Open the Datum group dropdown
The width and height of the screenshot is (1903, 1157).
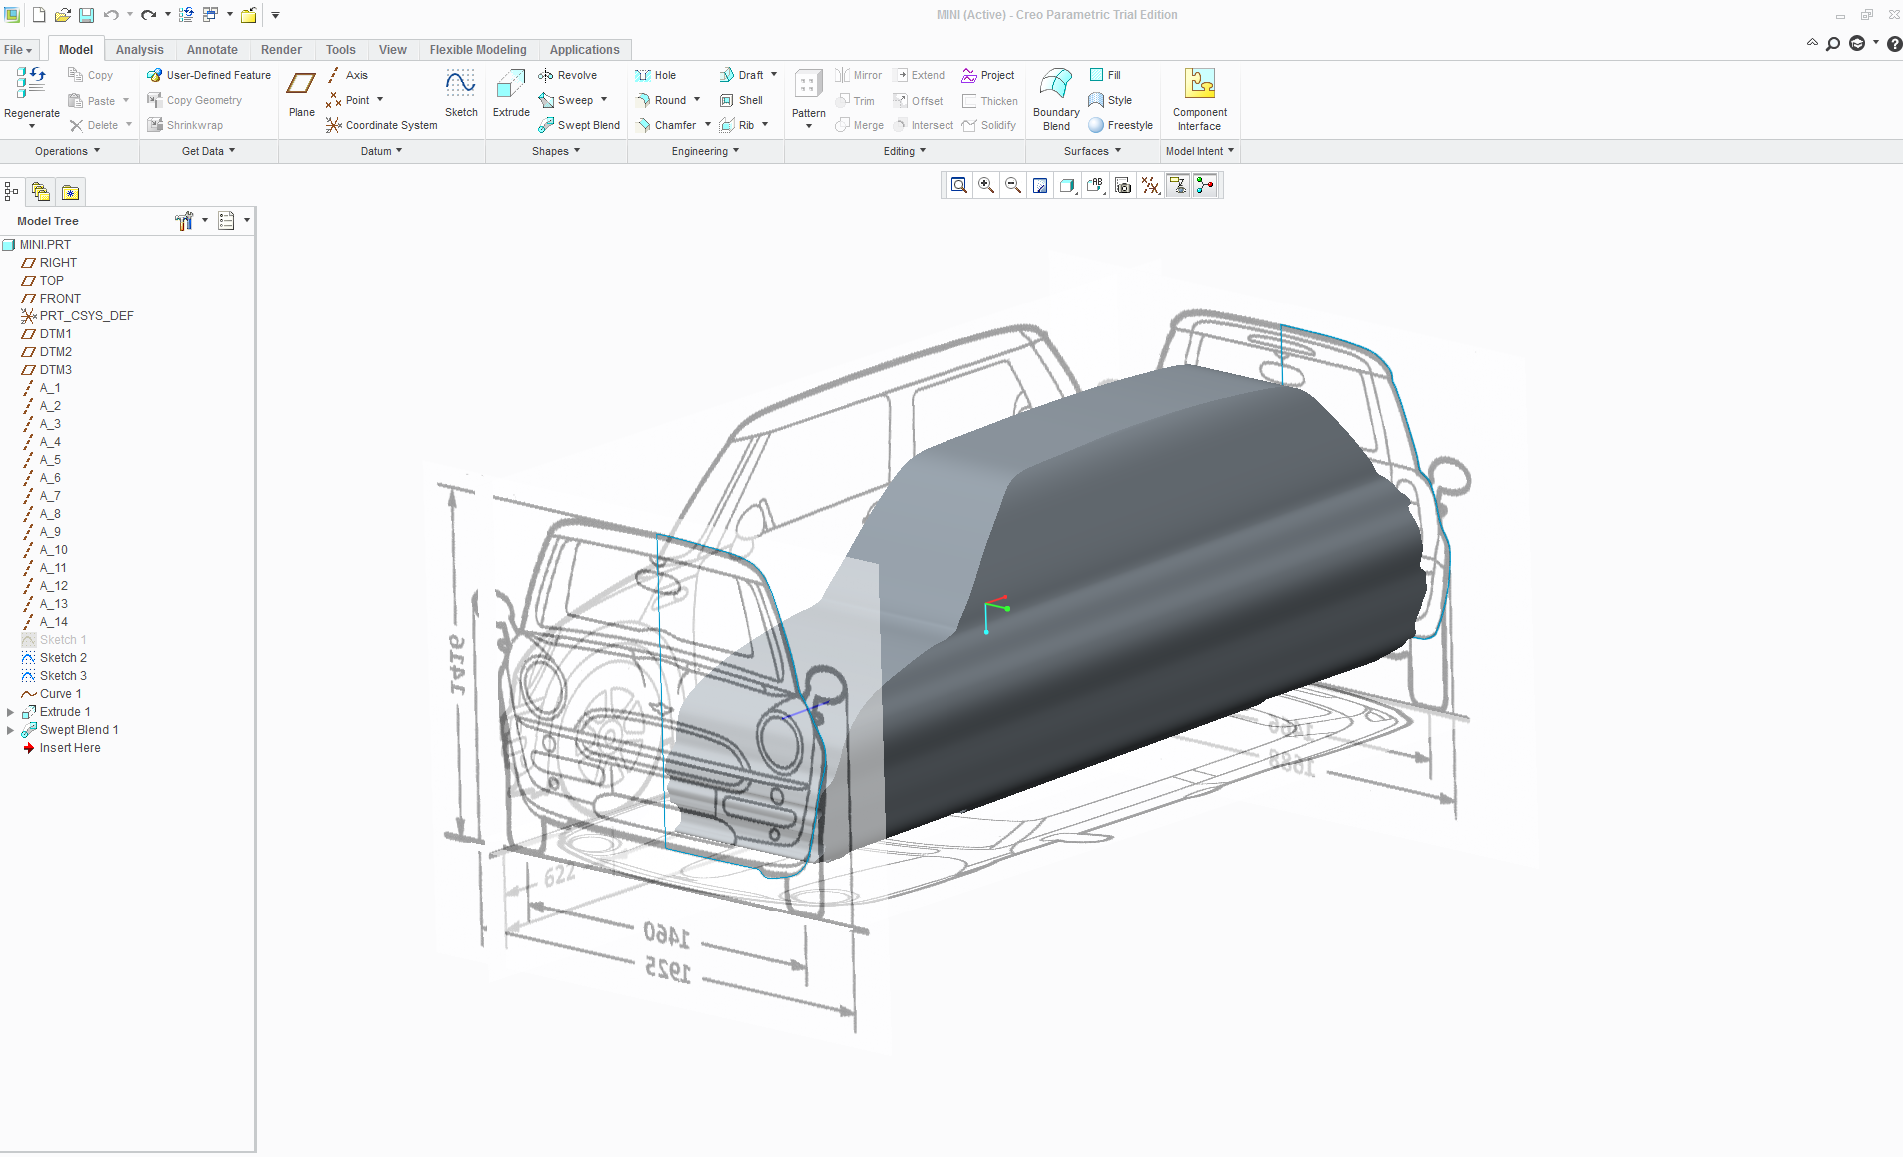click(x=381, y=151)
